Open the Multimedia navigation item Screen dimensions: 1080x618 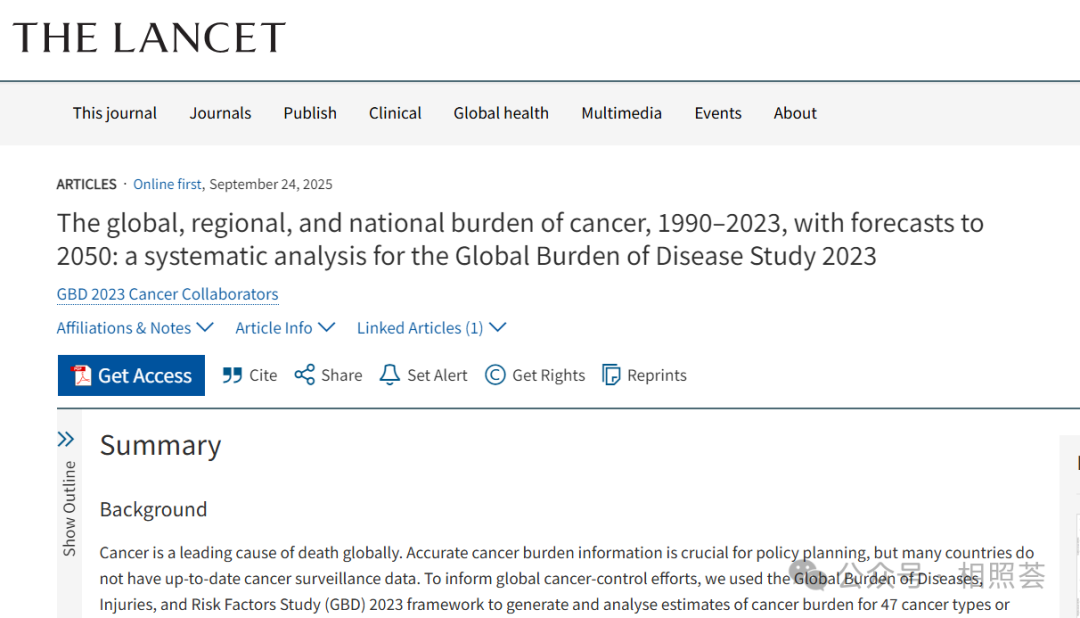point(621,113)
